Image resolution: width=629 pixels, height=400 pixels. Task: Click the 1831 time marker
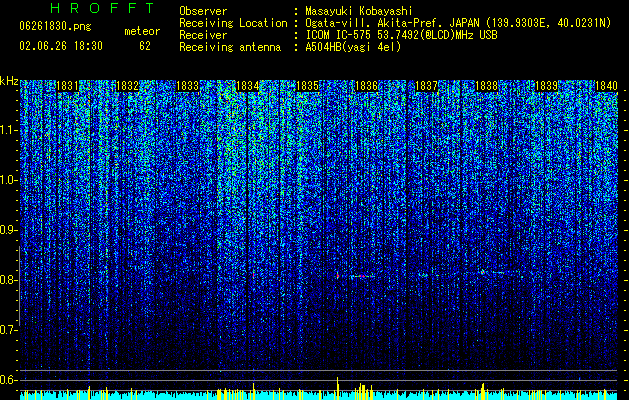(67, 86)
